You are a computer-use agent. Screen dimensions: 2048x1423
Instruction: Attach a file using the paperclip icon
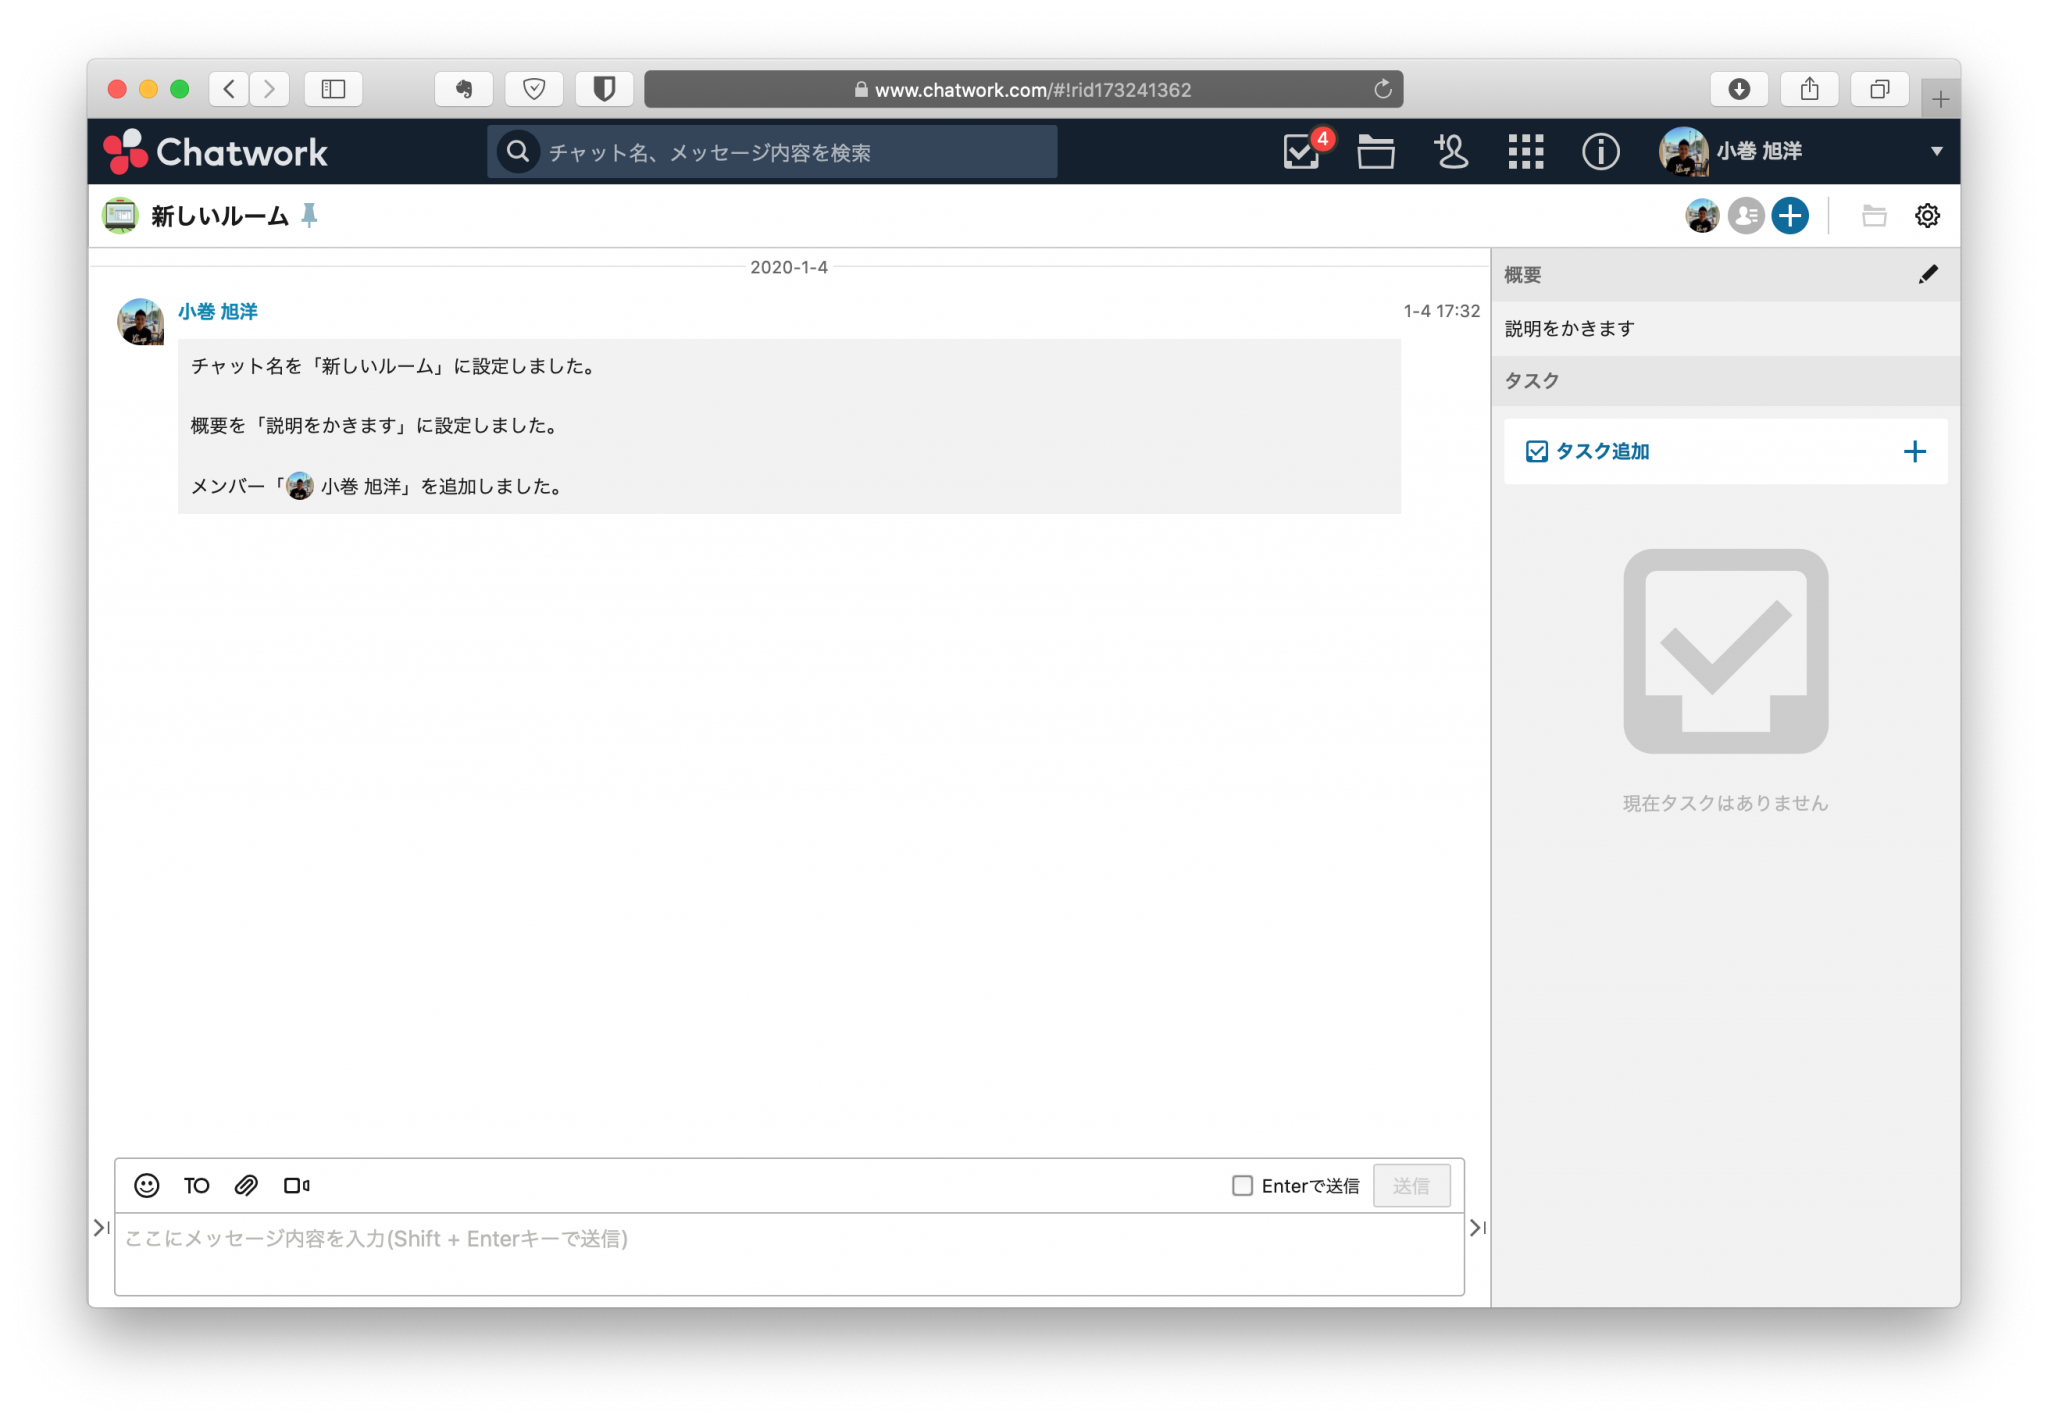[246, 1185]
